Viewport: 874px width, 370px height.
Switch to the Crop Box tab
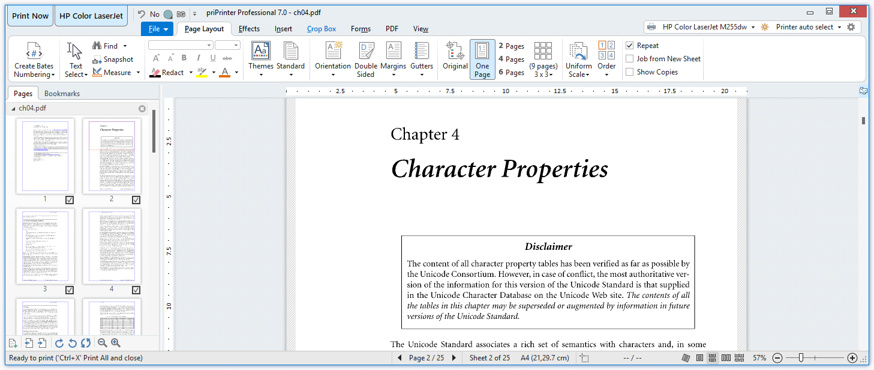322,29
